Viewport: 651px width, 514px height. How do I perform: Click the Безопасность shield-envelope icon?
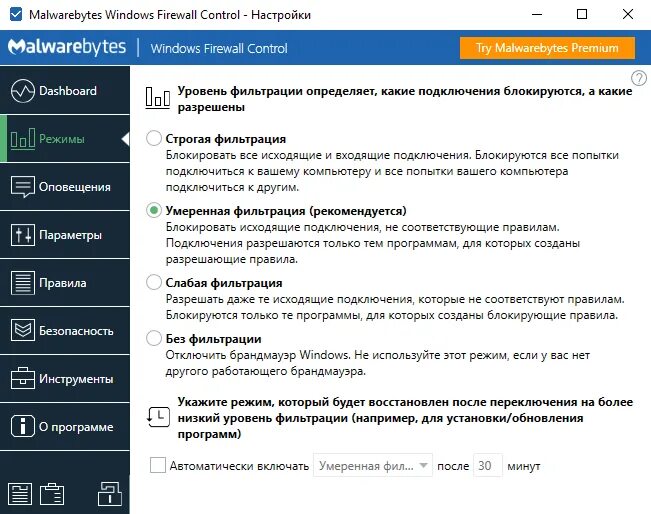coord(22,331)
